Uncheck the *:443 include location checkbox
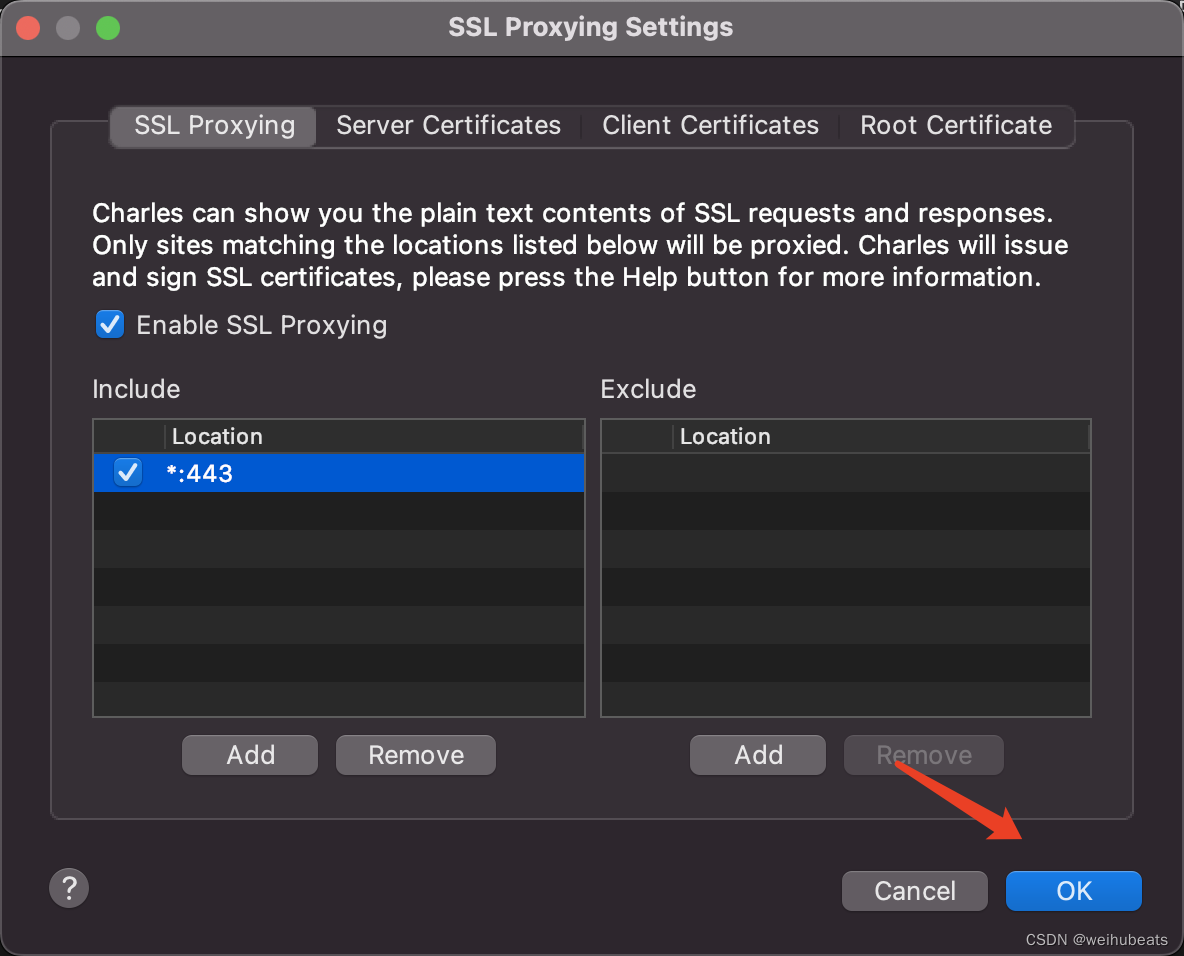Image resolution: width=1184 pixels, height=956 pixels. [x=128, y=473]
